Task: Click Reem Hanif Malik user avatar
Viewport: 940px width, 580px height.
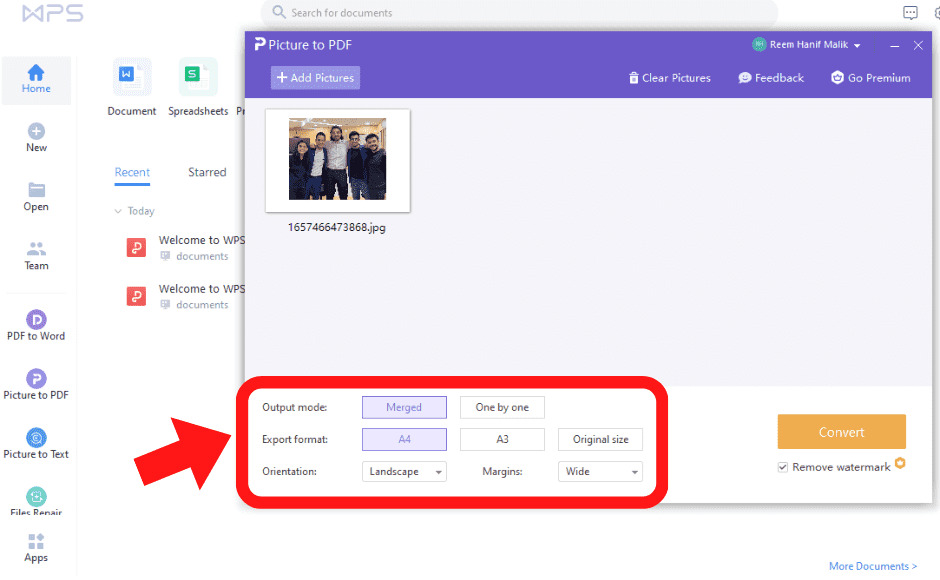Action: (759, 44)
